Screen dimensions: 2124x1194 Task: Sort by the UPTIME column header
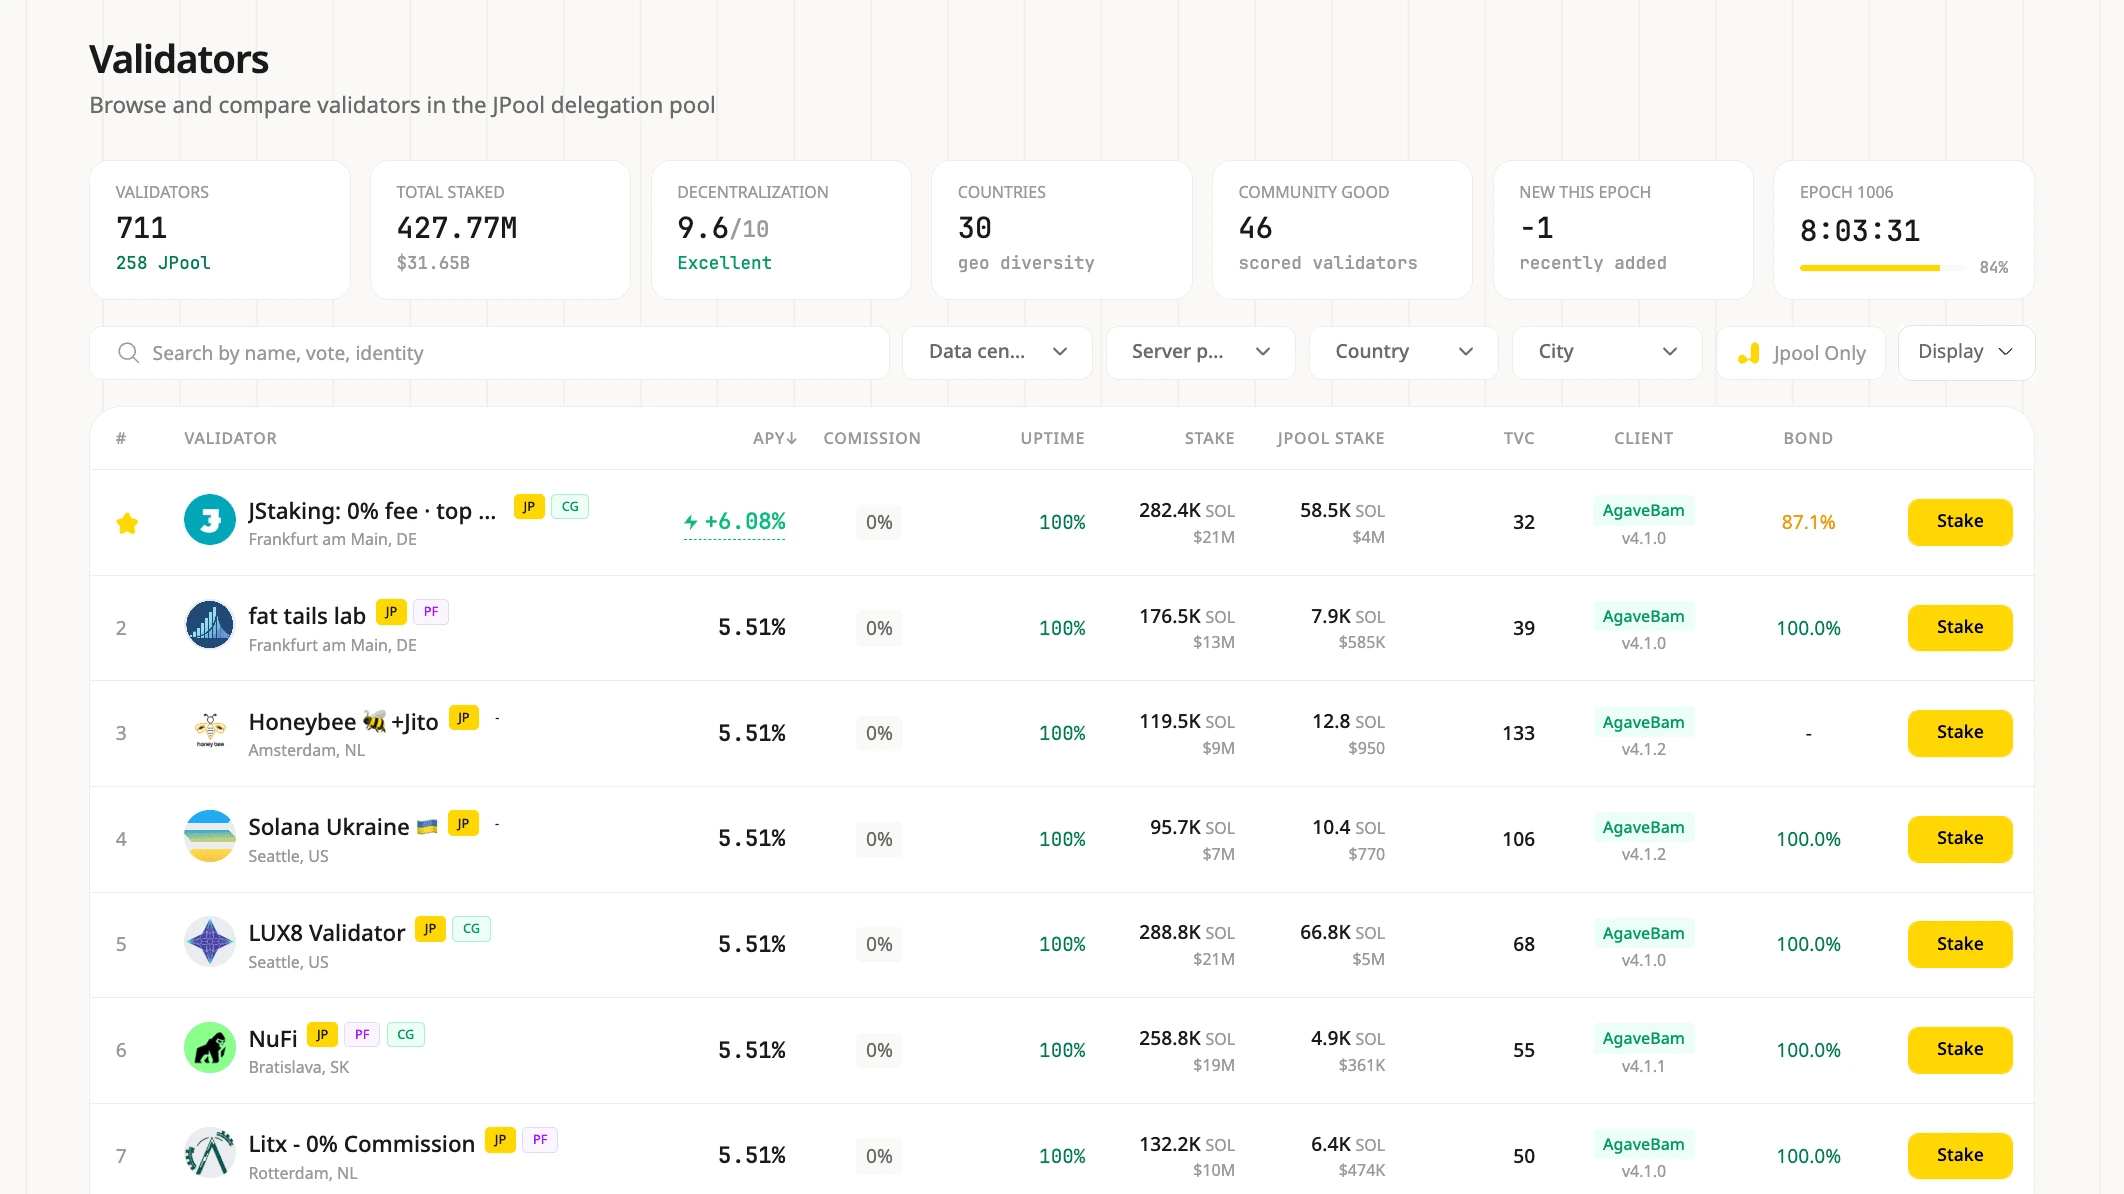[x=1052, y=438]
